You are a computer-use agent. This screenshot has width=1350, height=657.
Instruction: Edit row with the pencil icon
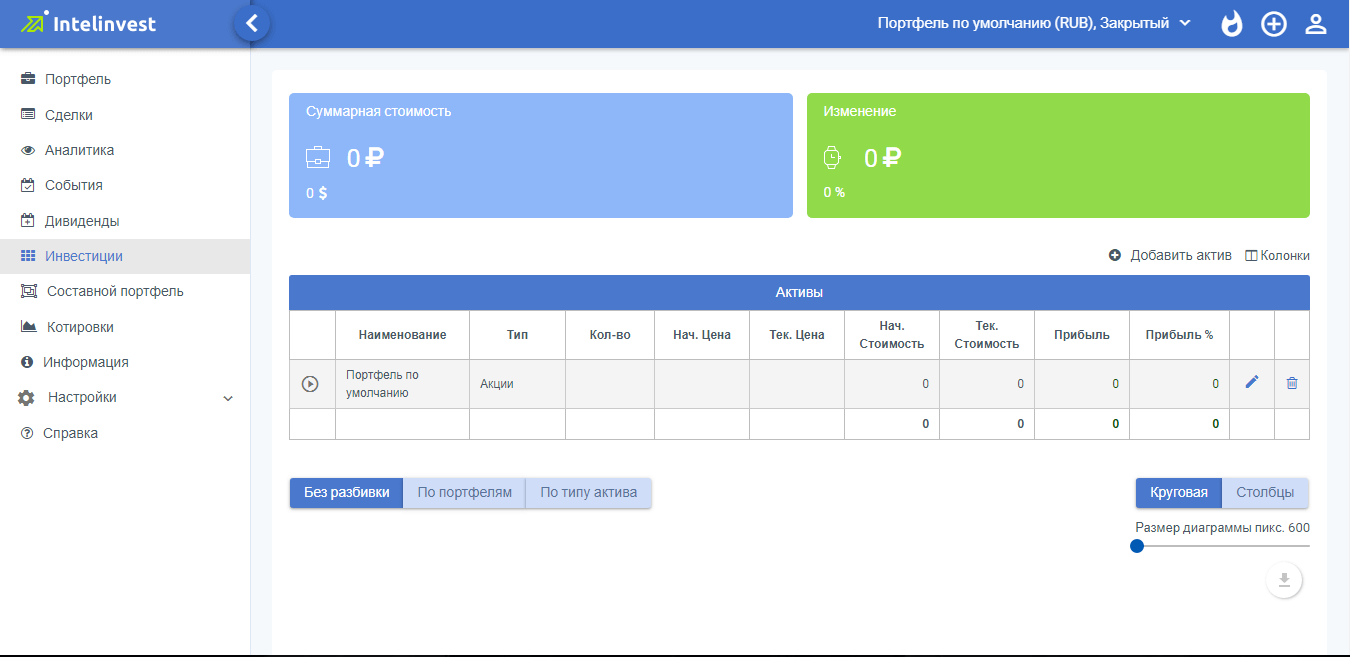1251,383
